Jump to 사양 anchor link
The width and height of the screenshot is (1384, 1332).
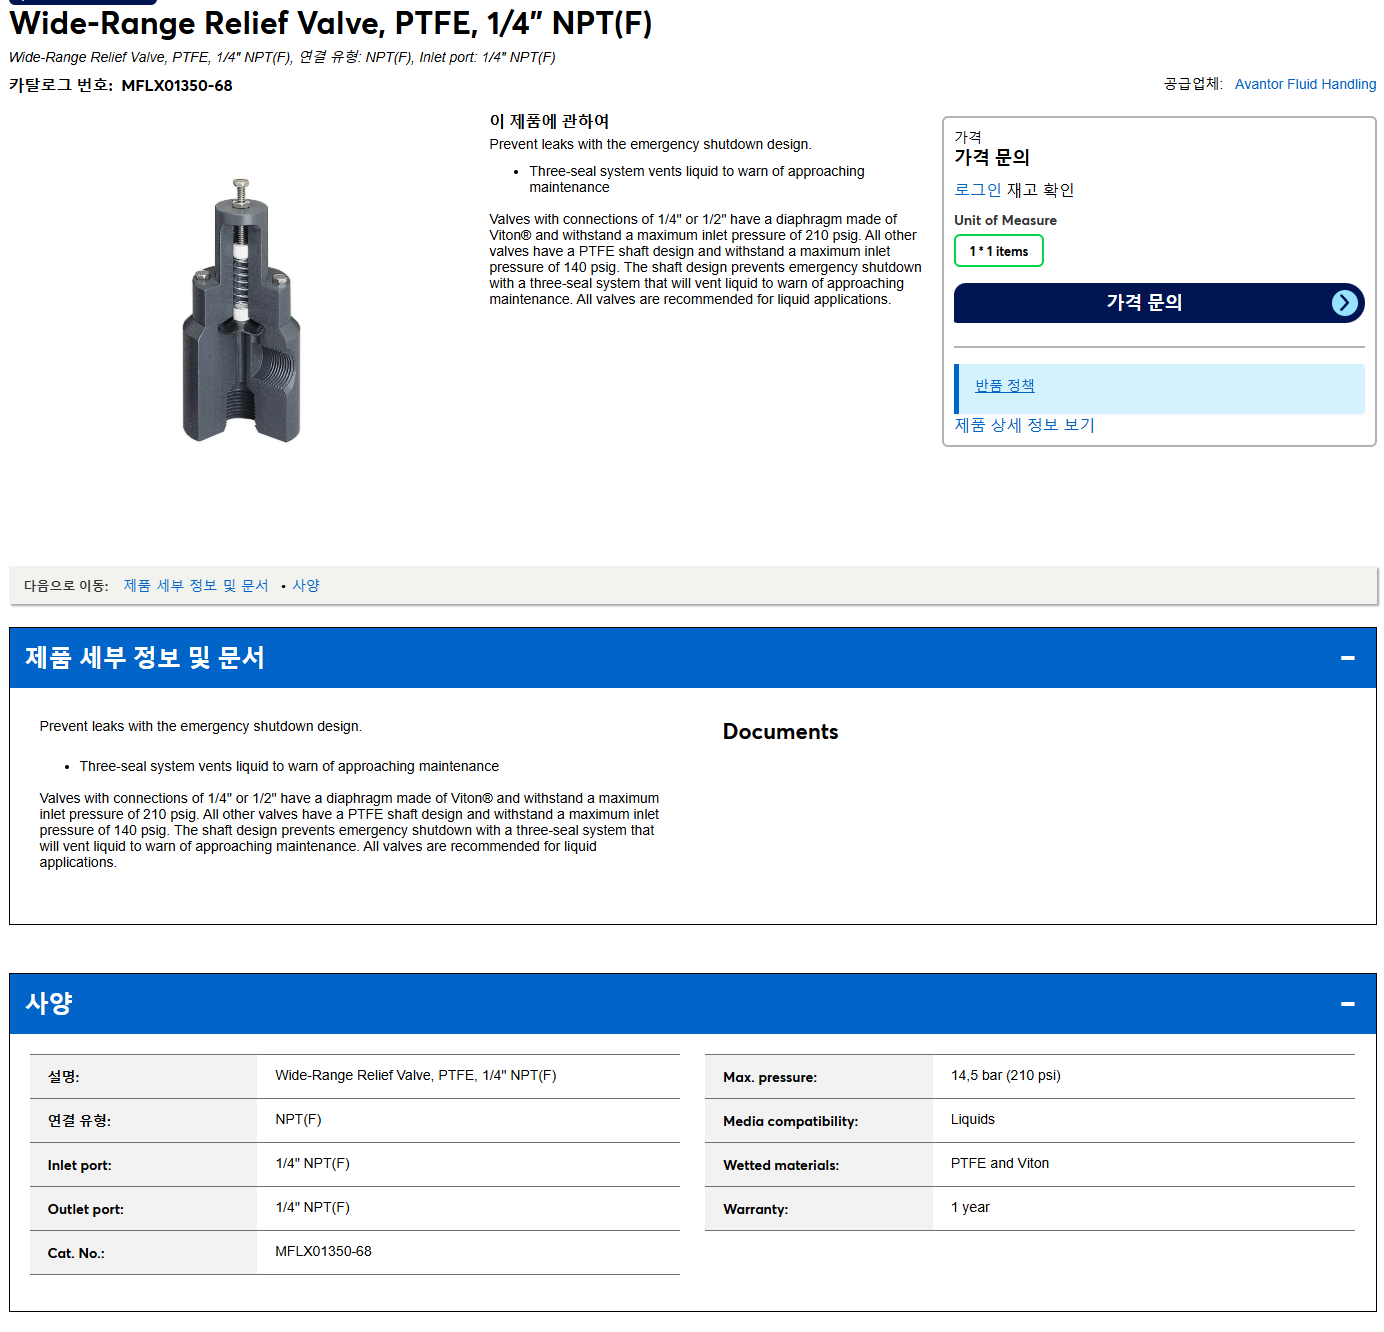click(x=306, y=585)
